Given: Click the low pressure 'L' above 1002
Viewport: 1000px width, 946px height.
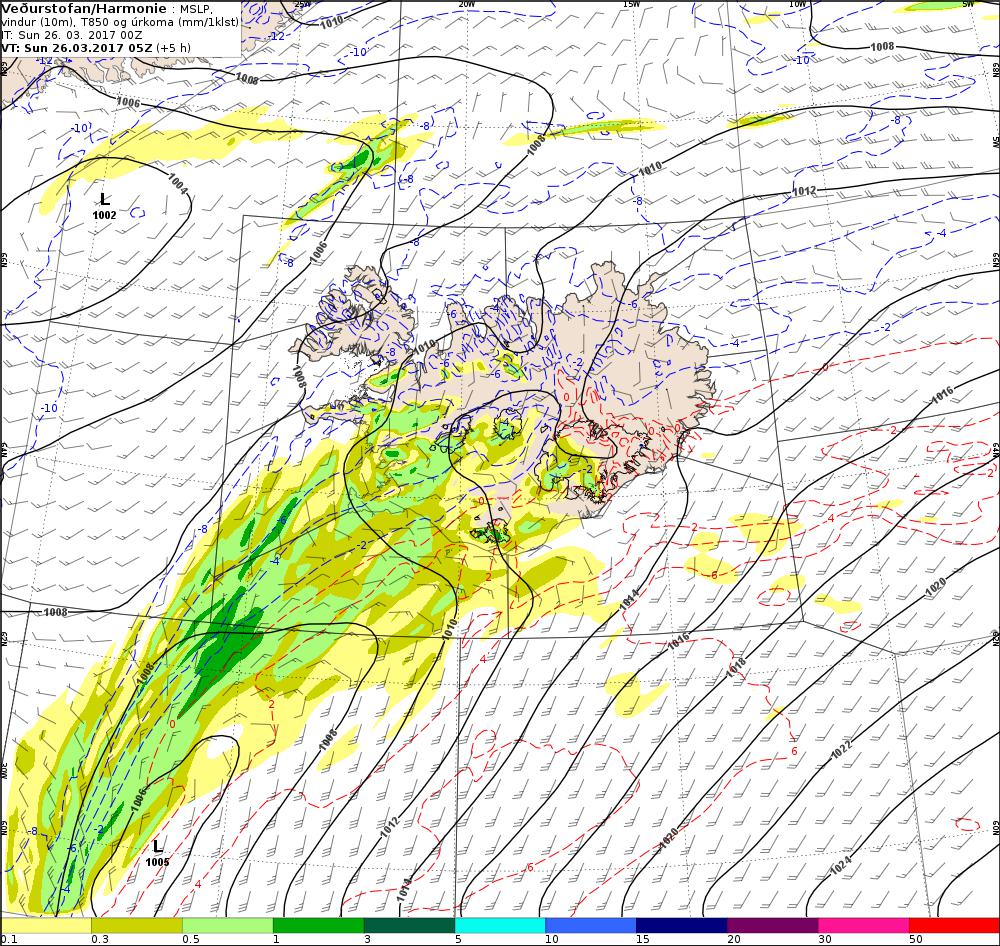Looking at the screenshot, I should (105, 200).
